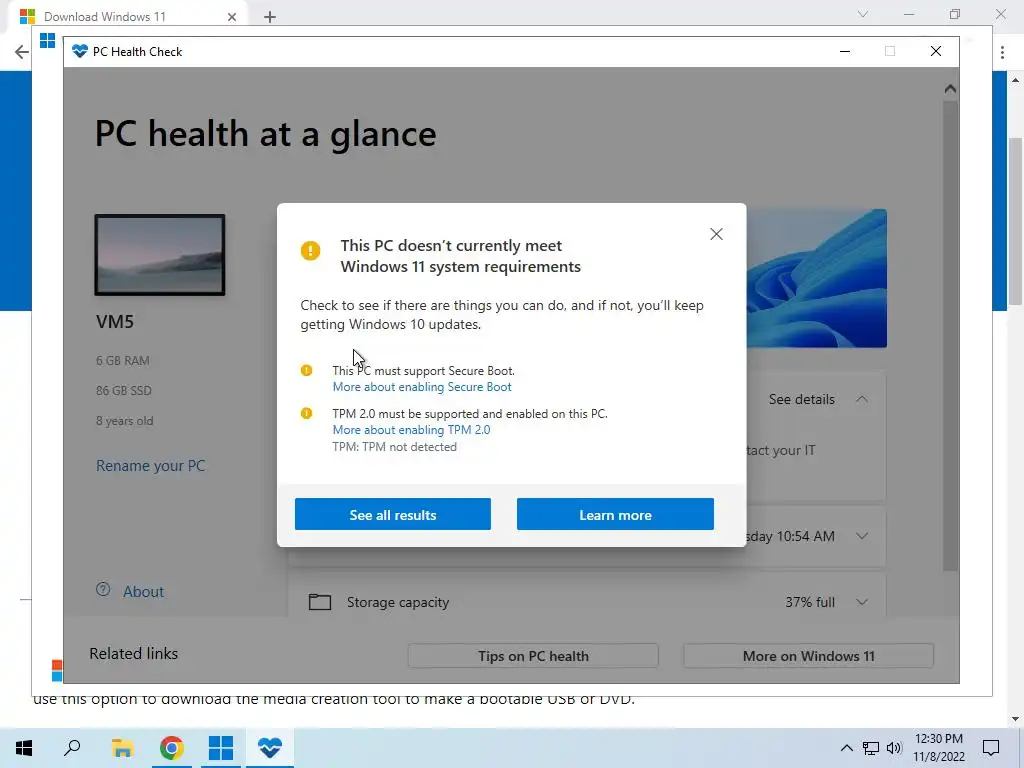The width and height of the screenshot is (1024, 768).
Task: Click the Secure Boot warning icon
Action: coord(306,370)
